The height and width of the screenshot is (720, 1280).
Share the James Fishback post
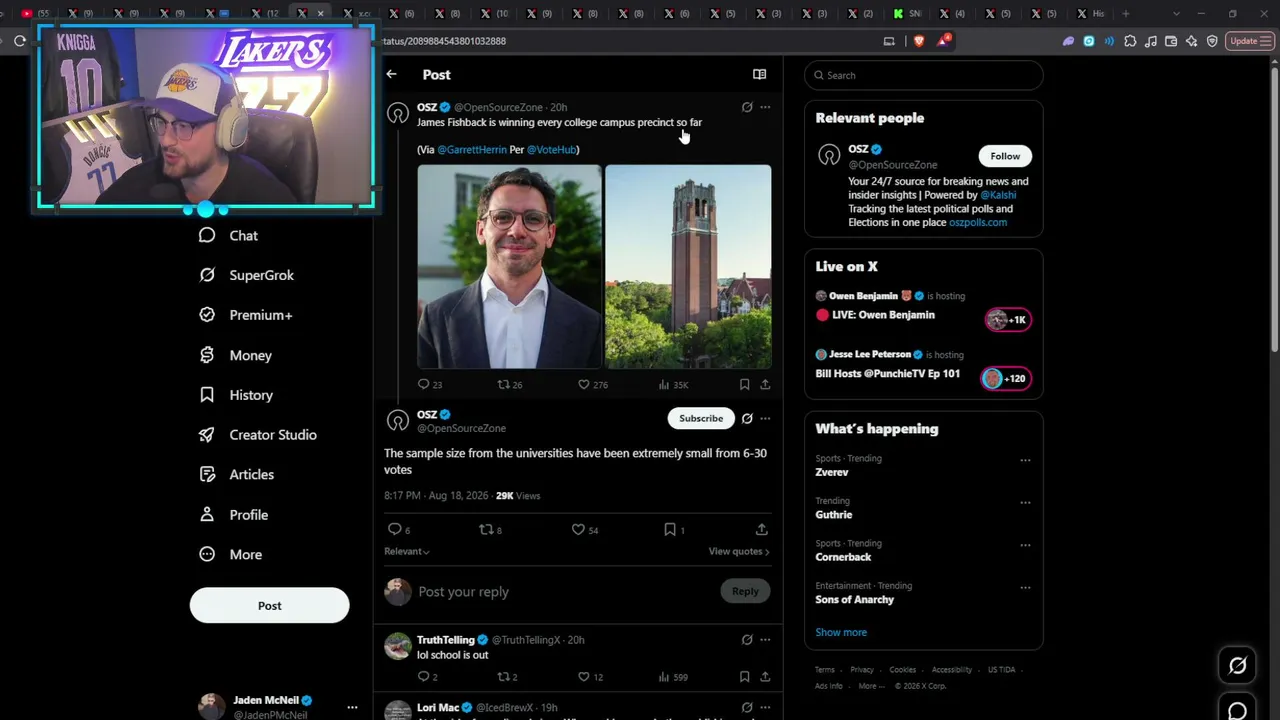tap(765, 384)
